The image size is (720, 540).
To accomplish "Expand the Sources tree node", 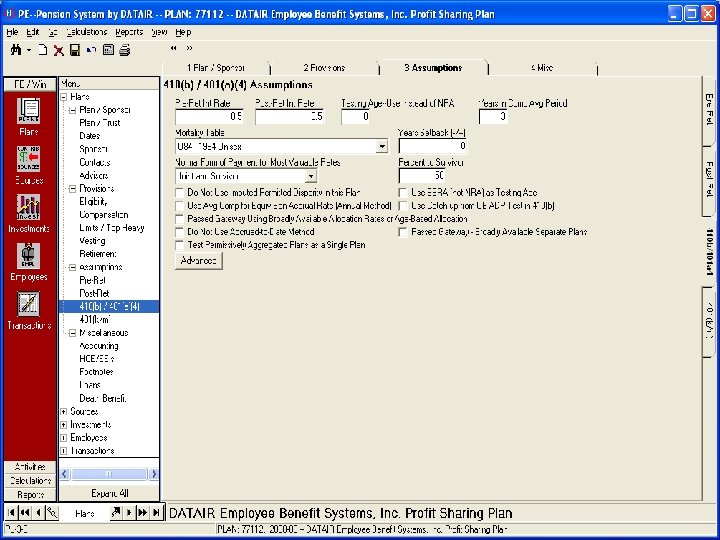I will click(x=64, y=411).
